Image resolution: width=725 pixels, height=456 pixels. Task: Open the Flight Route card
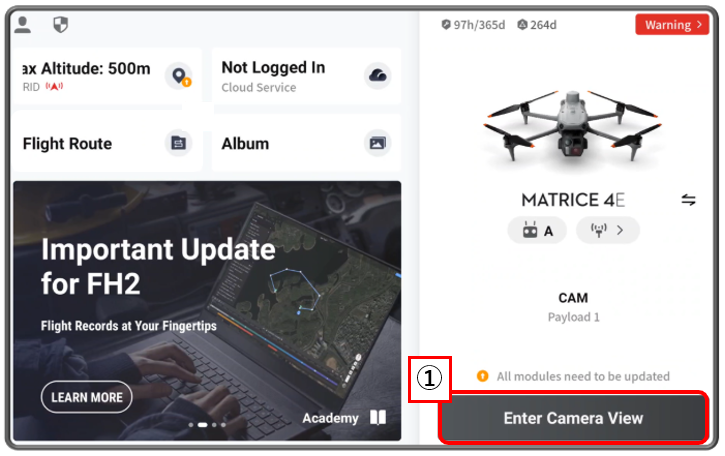[x=107, y=143]
